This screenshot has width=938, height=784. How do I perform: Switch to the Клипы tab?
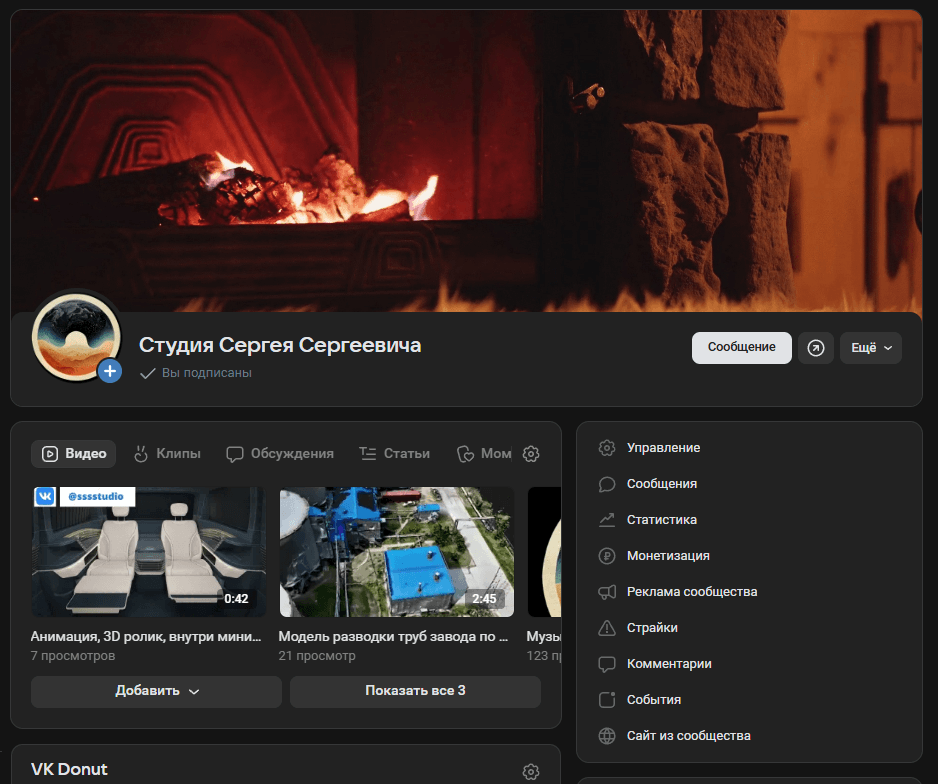click(x=167, y=454)
